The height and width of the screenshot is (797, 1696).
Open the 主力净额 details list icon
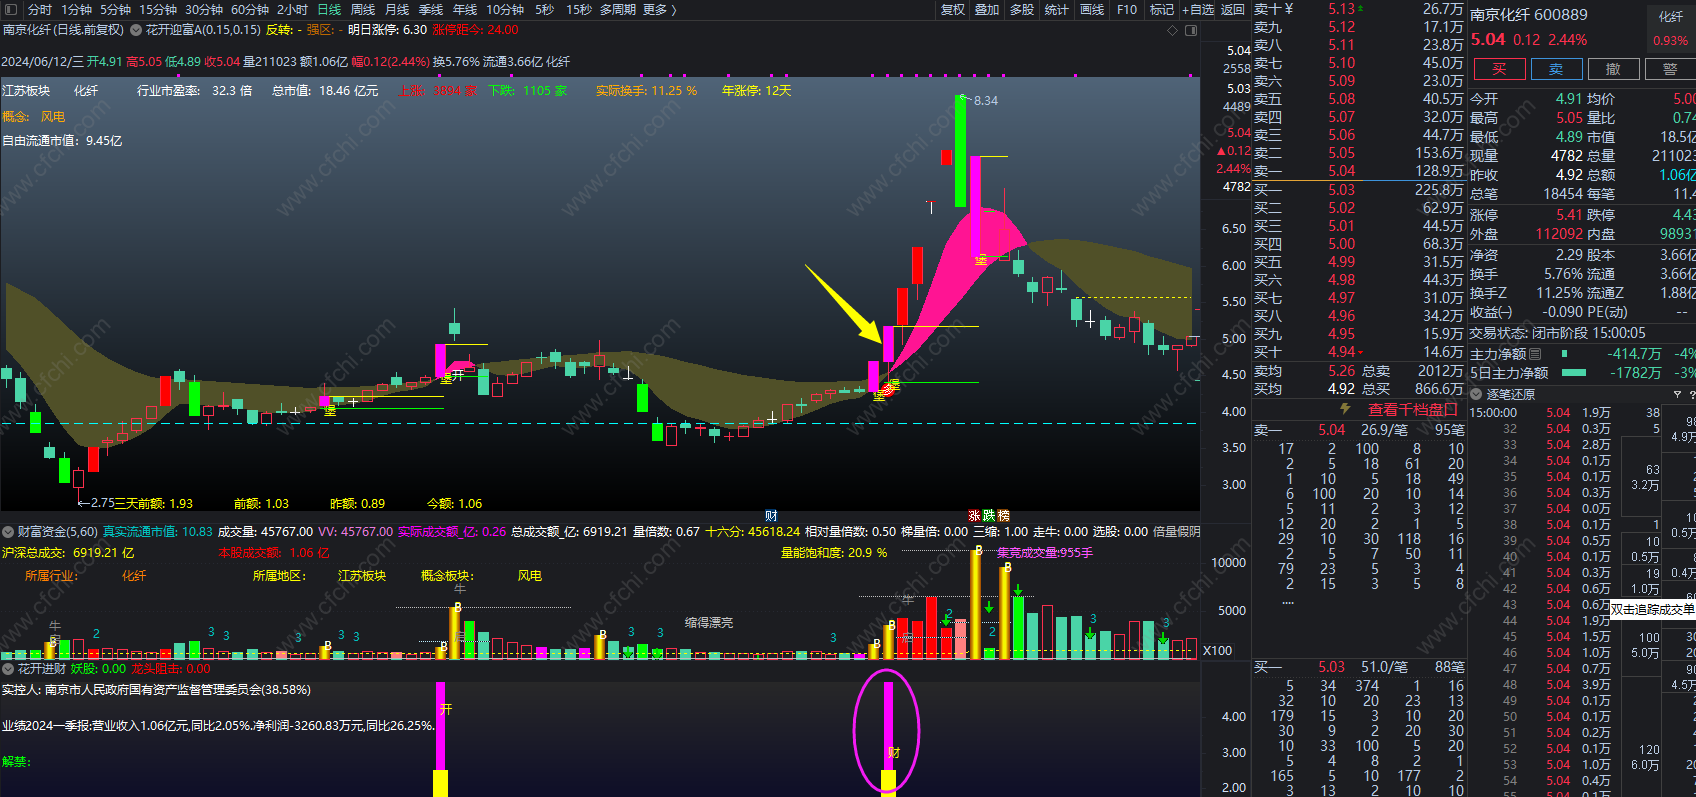click(1535, 354)
